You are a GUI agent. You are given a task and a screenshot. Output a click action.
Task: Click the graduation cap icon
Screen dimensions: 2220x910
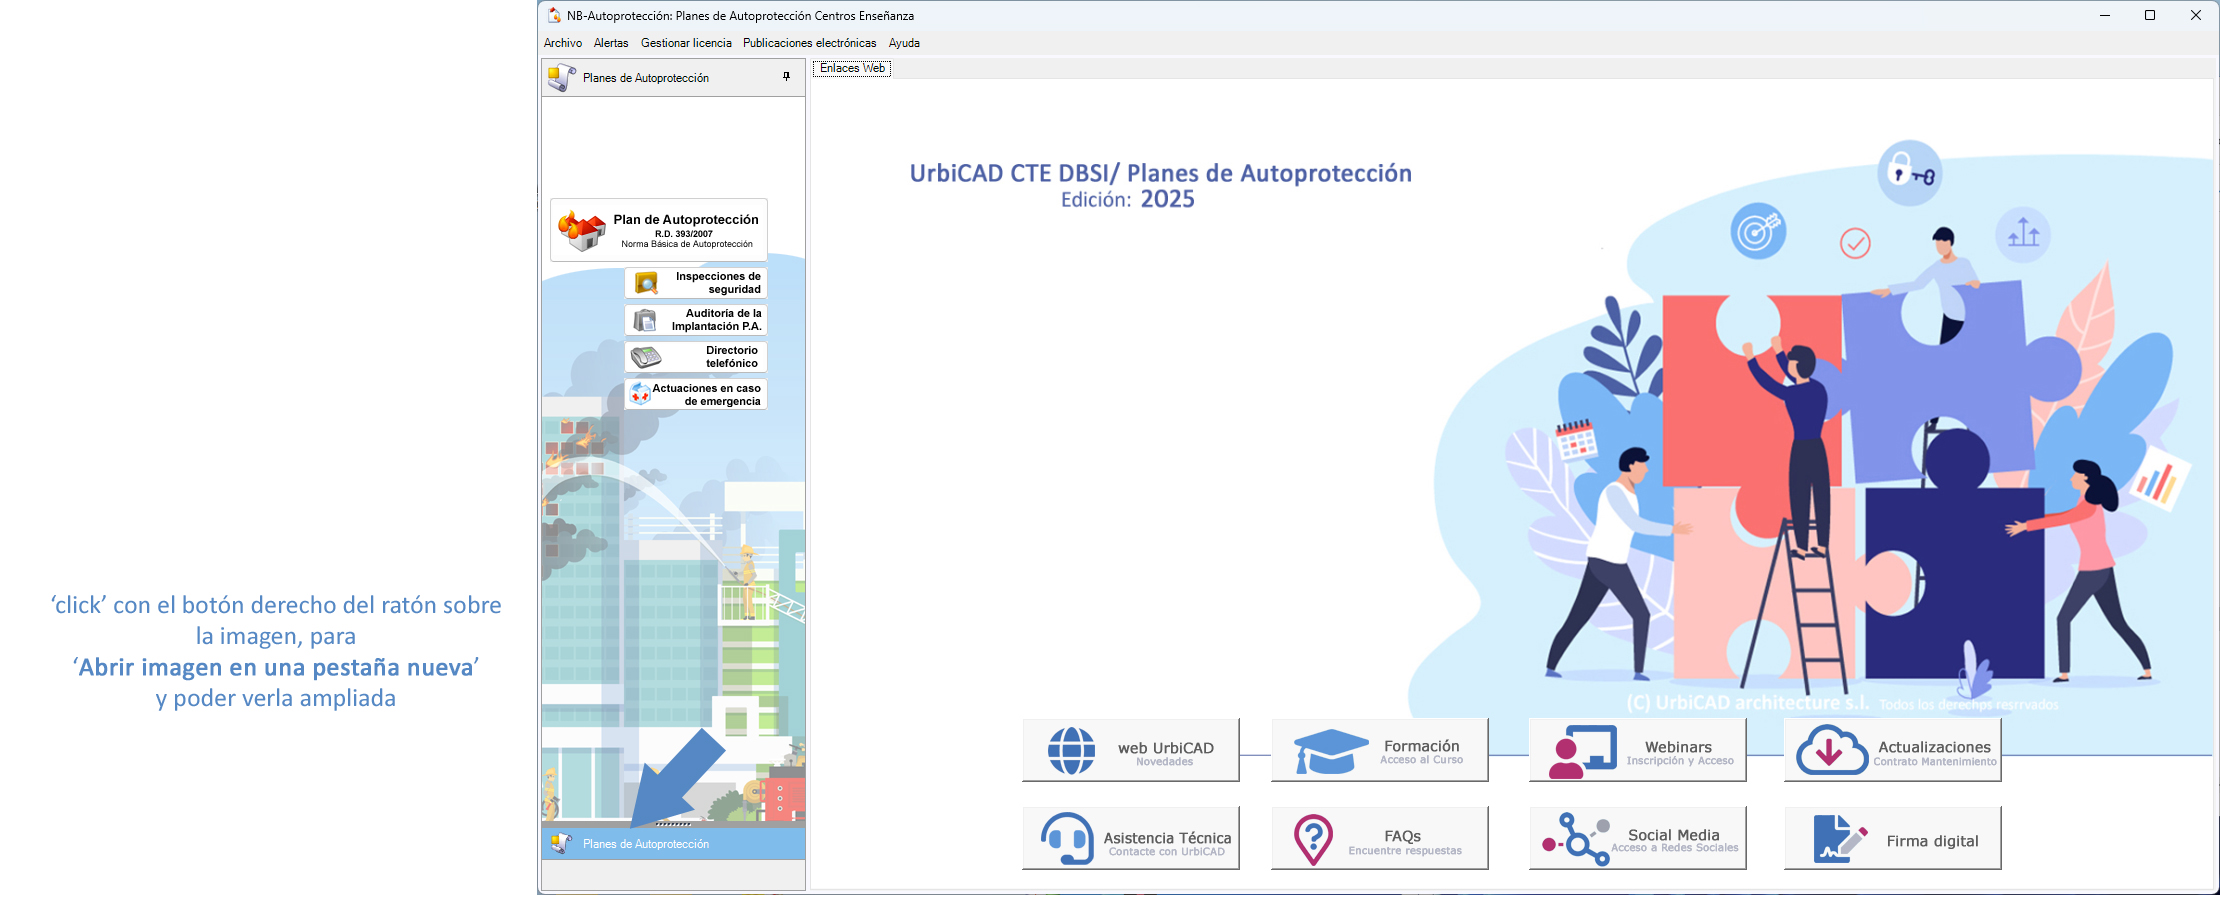[x=1331, y=751]
